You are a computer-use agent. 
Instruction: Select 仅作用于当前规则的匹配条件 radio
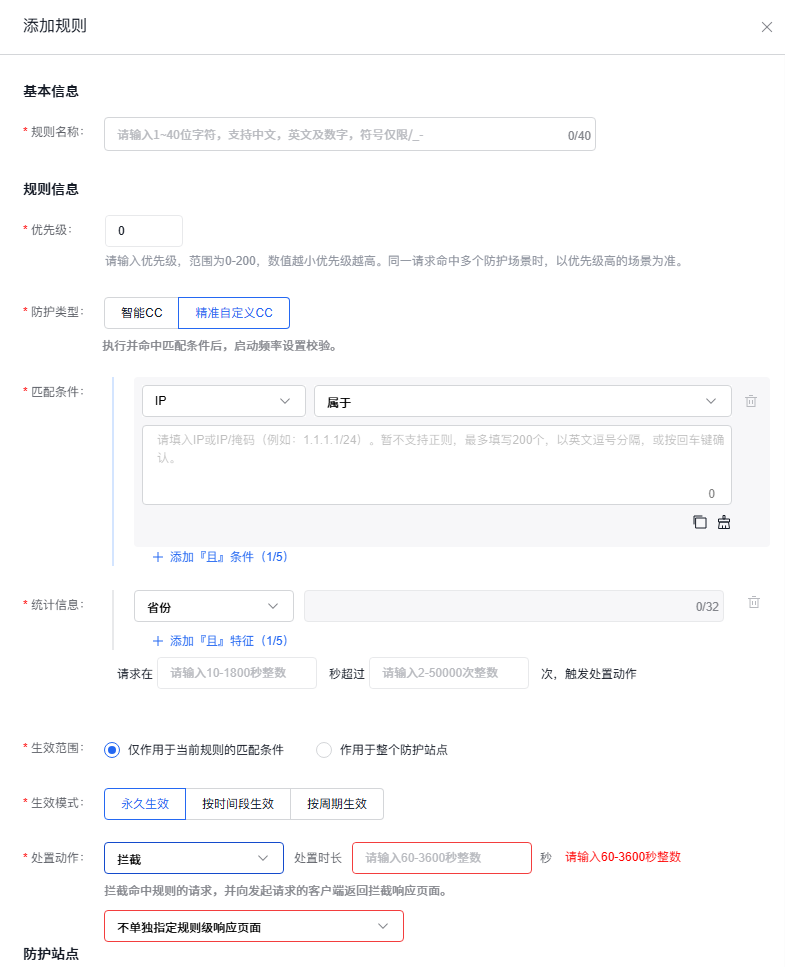coord(112,750)
